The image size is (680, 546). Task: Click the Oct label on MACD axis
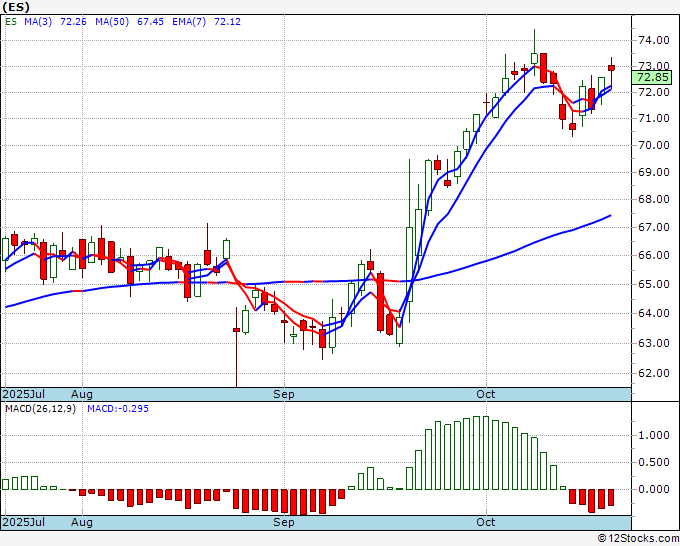[486, 522]
